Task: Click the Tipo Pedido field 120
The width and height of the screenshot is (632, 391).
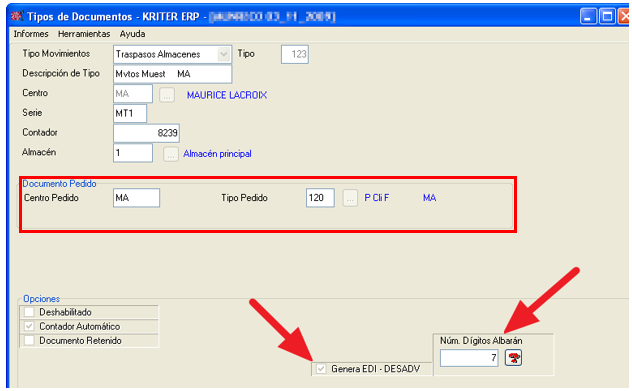Action: click(320, 198)
